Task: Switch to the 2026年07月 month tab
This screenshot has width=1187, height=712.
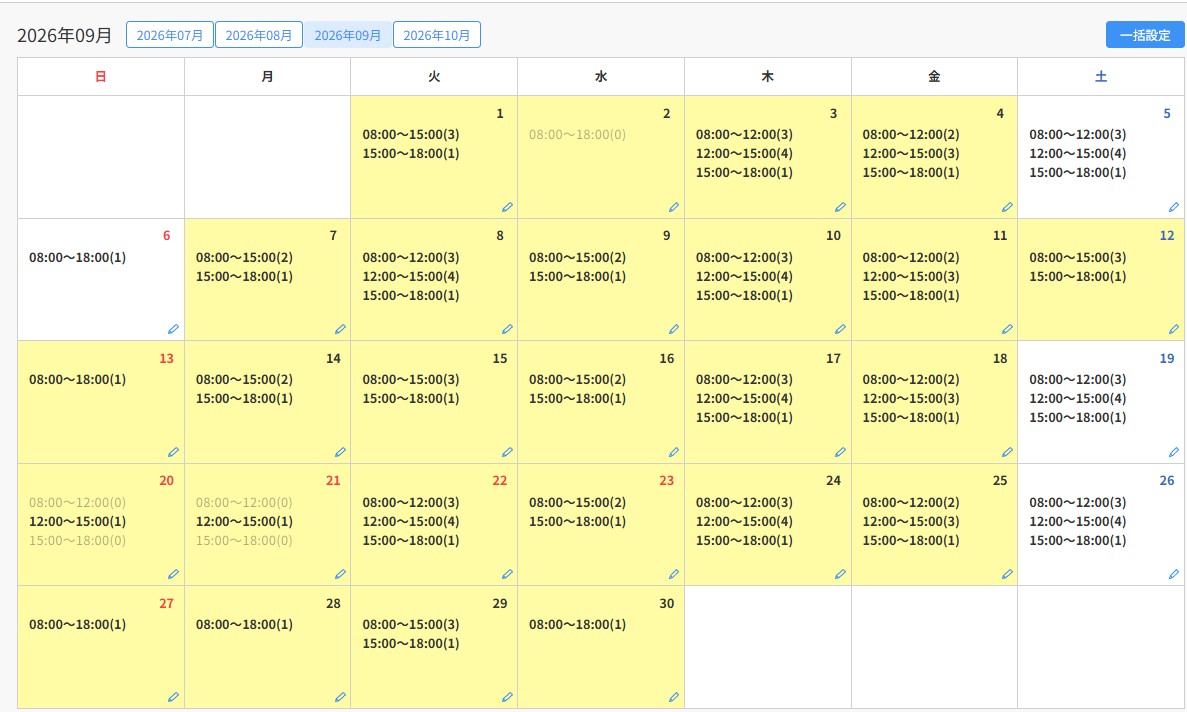Action: point(170,35)
